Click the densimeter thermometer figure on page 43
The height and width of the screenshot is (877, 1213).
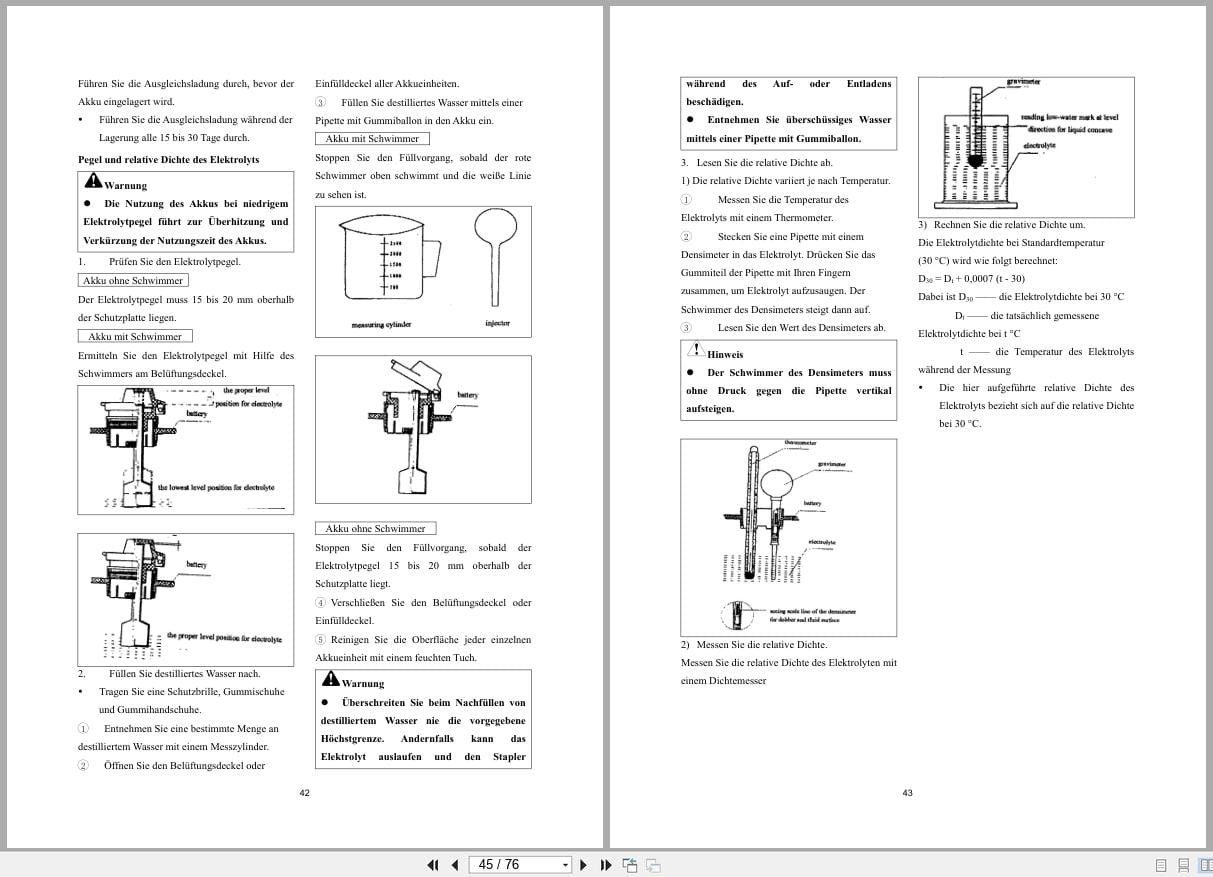(x=788, y=537)
